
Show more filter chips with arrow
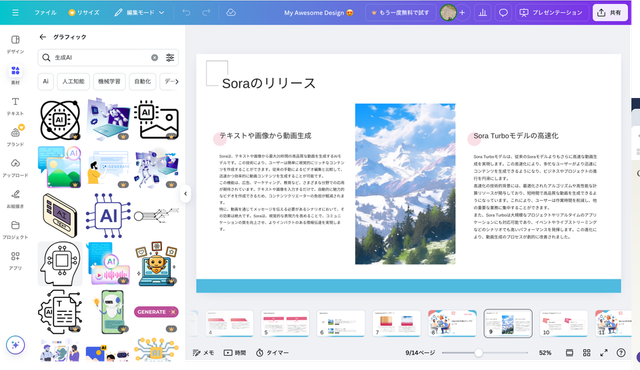(177, 81)
